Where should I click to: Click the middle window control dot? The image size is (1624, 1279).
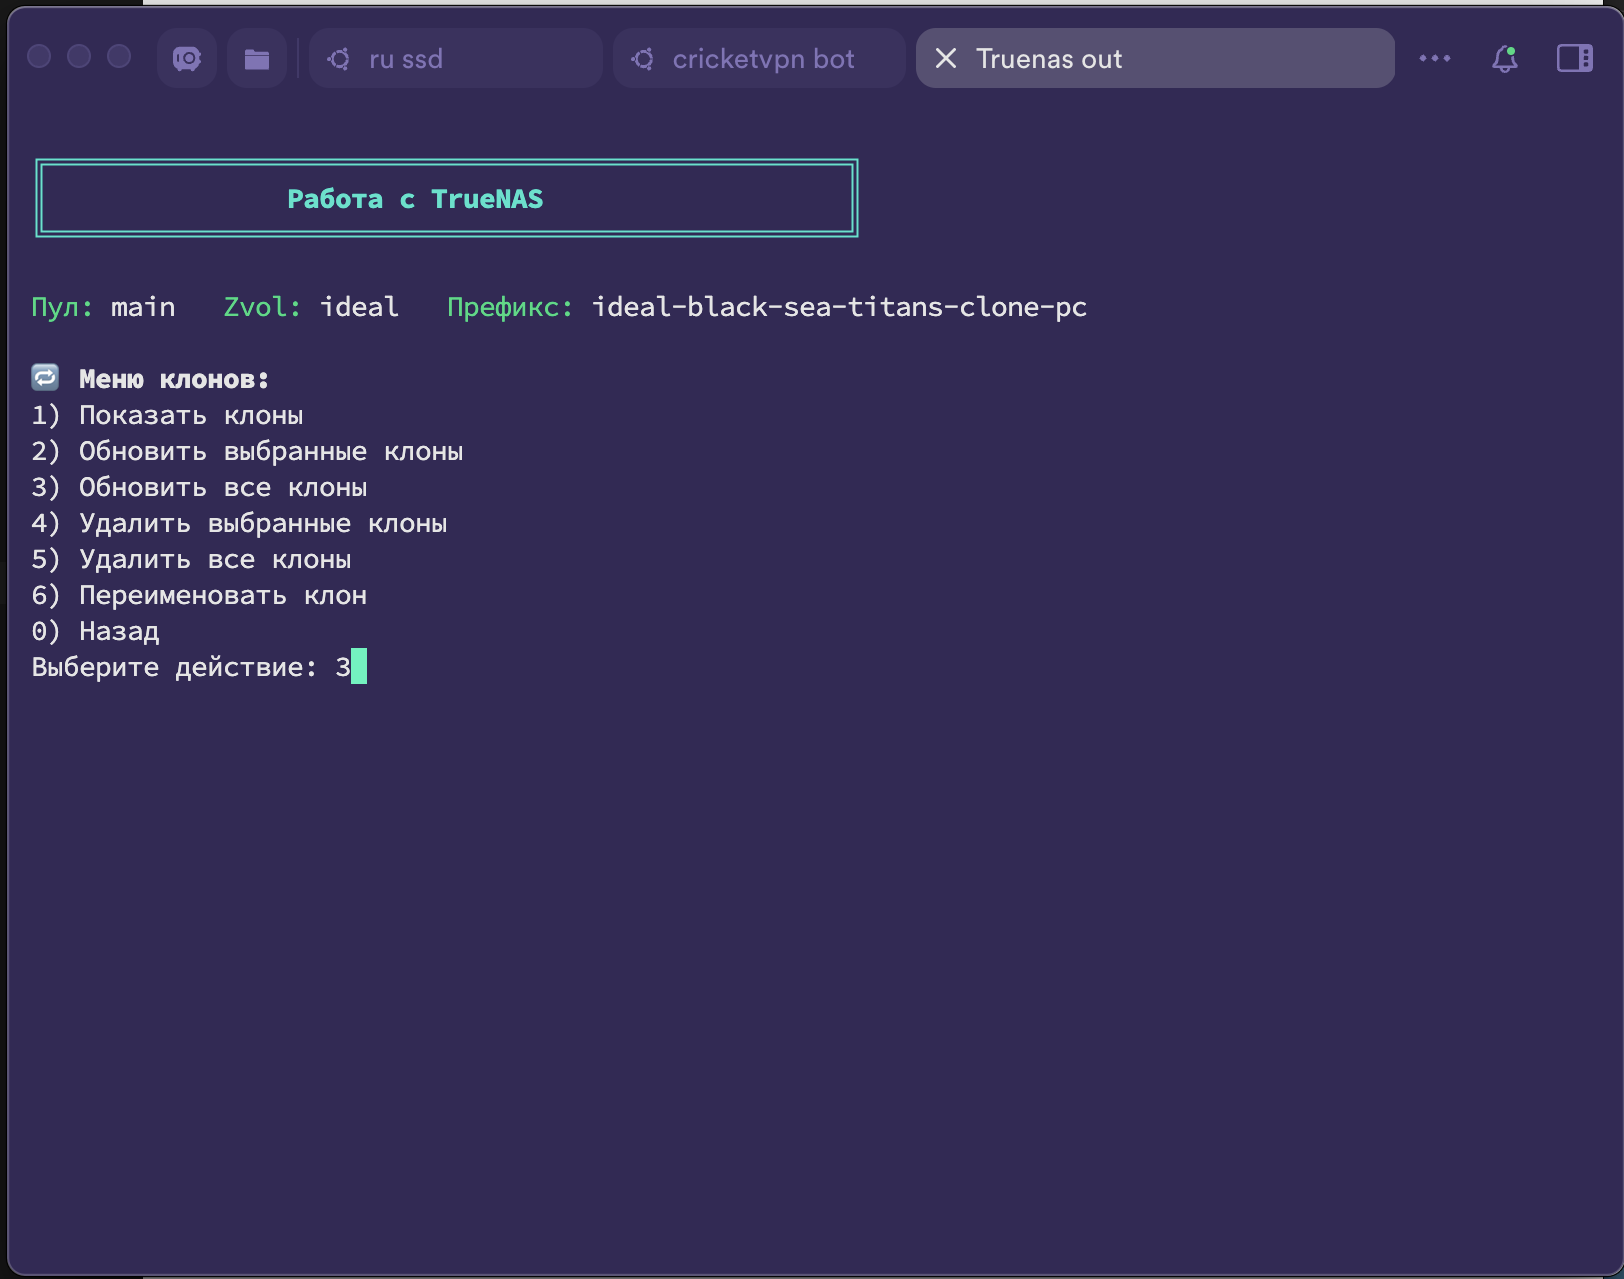(79, 57)
